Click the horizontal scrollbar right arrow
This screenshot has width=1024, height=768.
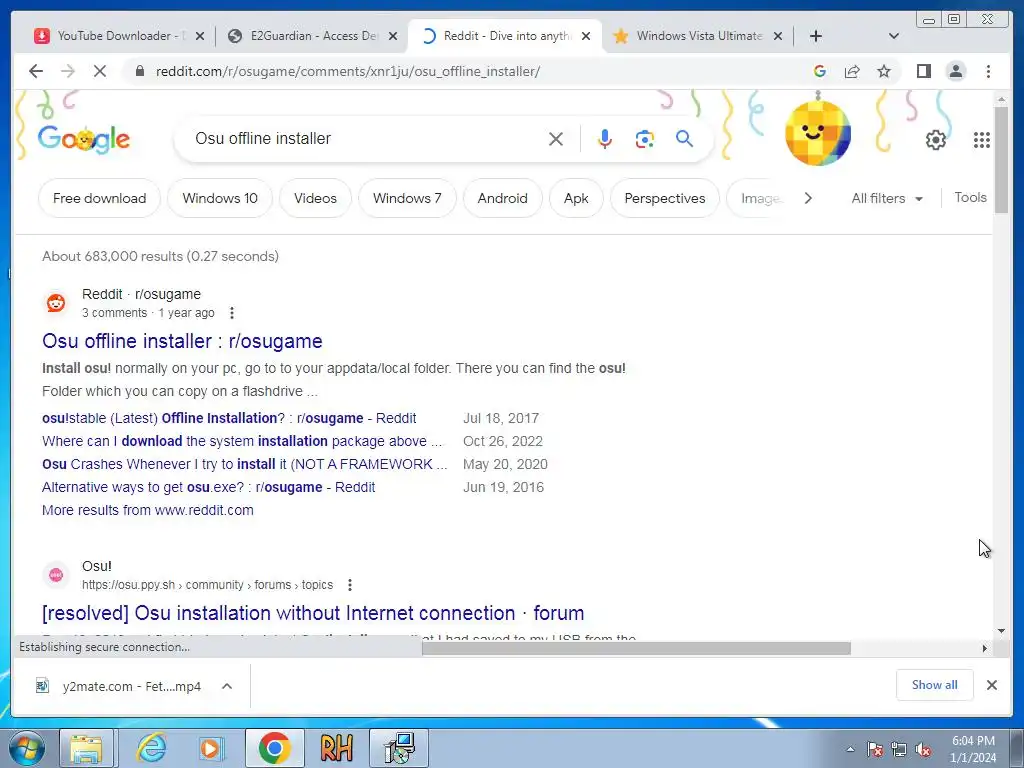coord(984,648)
